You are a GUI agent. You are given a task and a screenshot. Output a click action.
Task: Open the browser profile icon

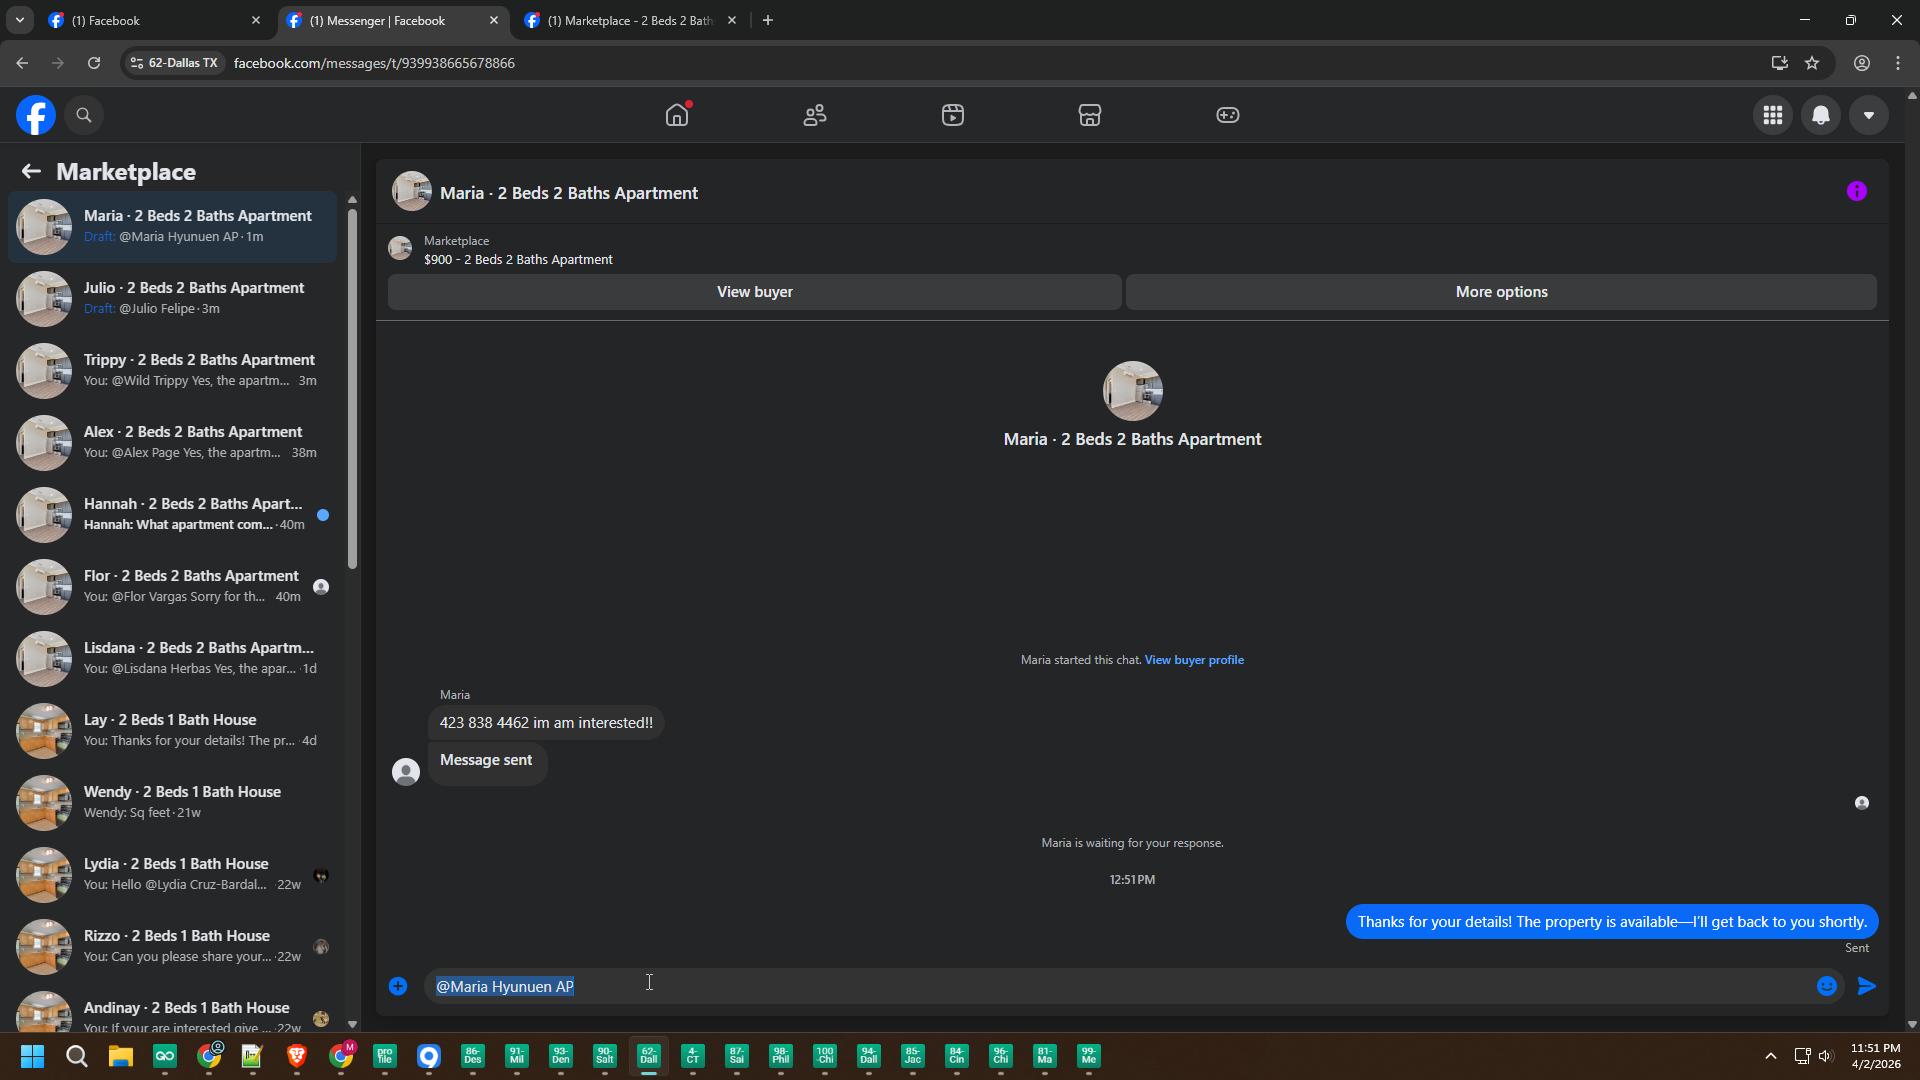pyautogui.click(x=1862, y=63)
